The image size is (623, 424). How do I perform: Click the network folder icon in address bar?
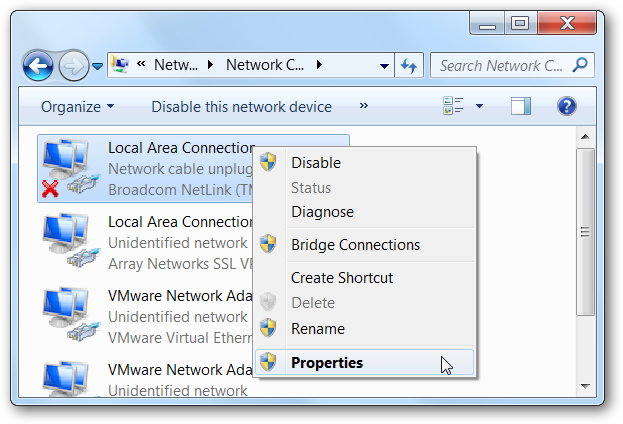(x=120, y=64)
